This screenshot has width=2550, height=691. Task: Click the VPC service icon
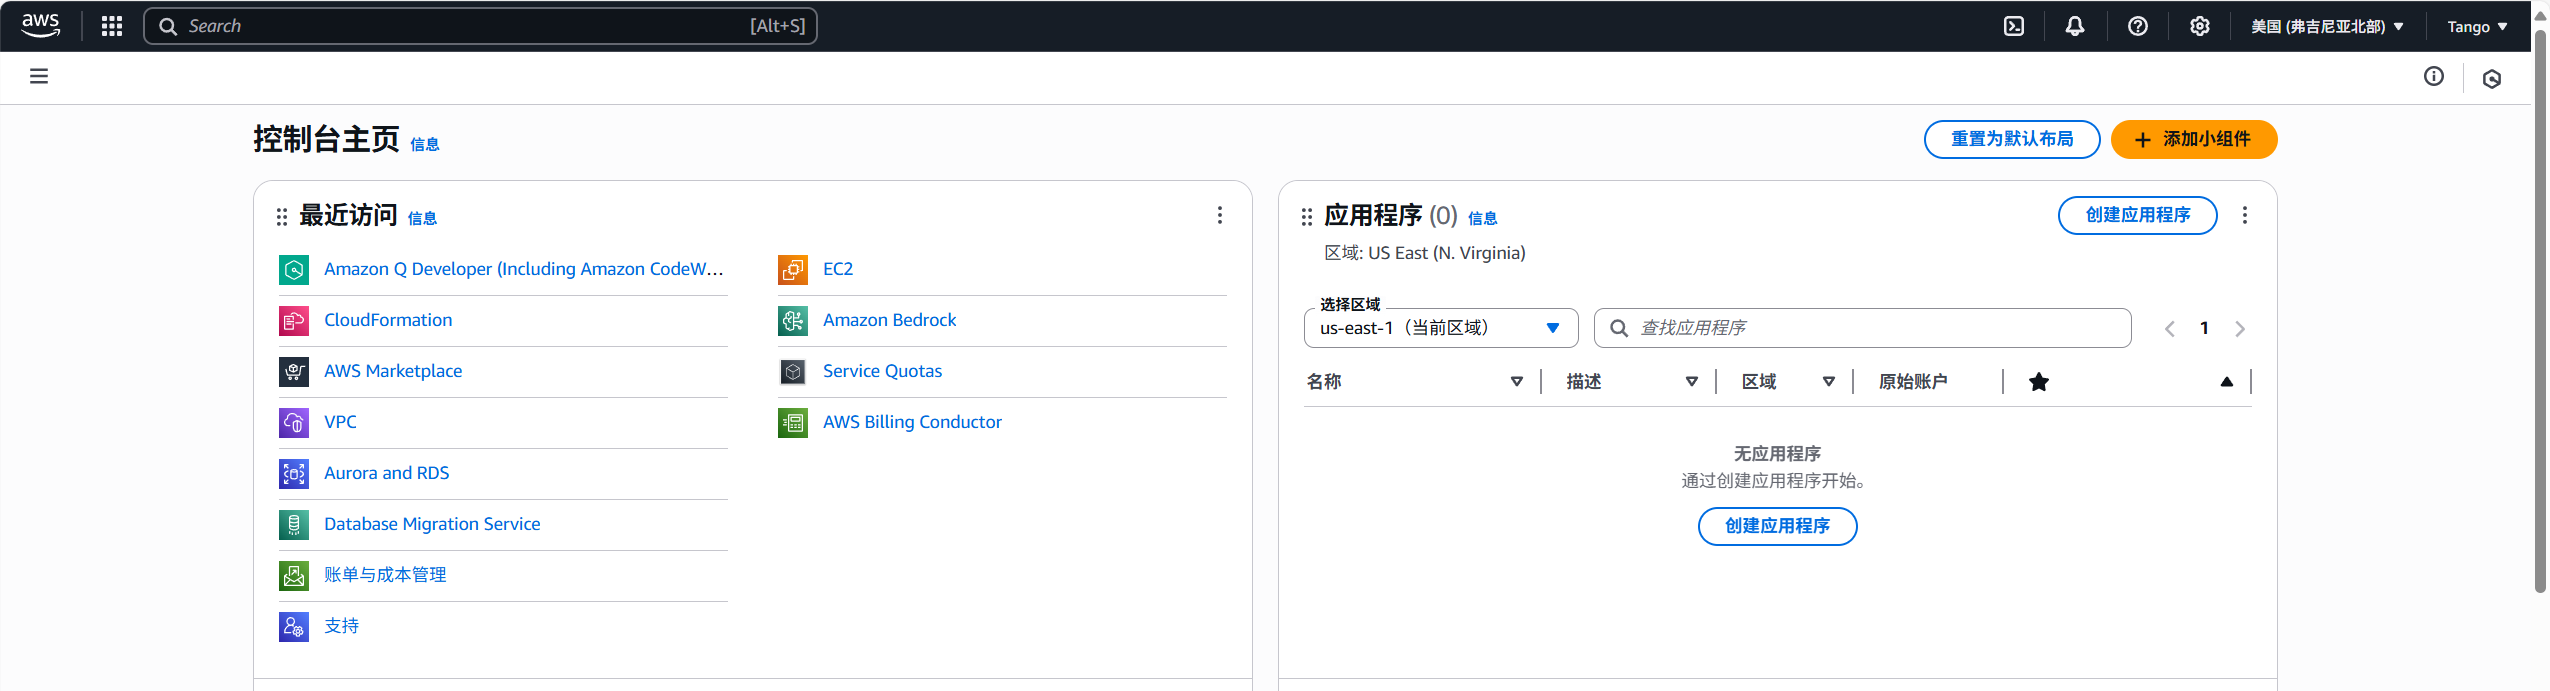tap(294, 423)
